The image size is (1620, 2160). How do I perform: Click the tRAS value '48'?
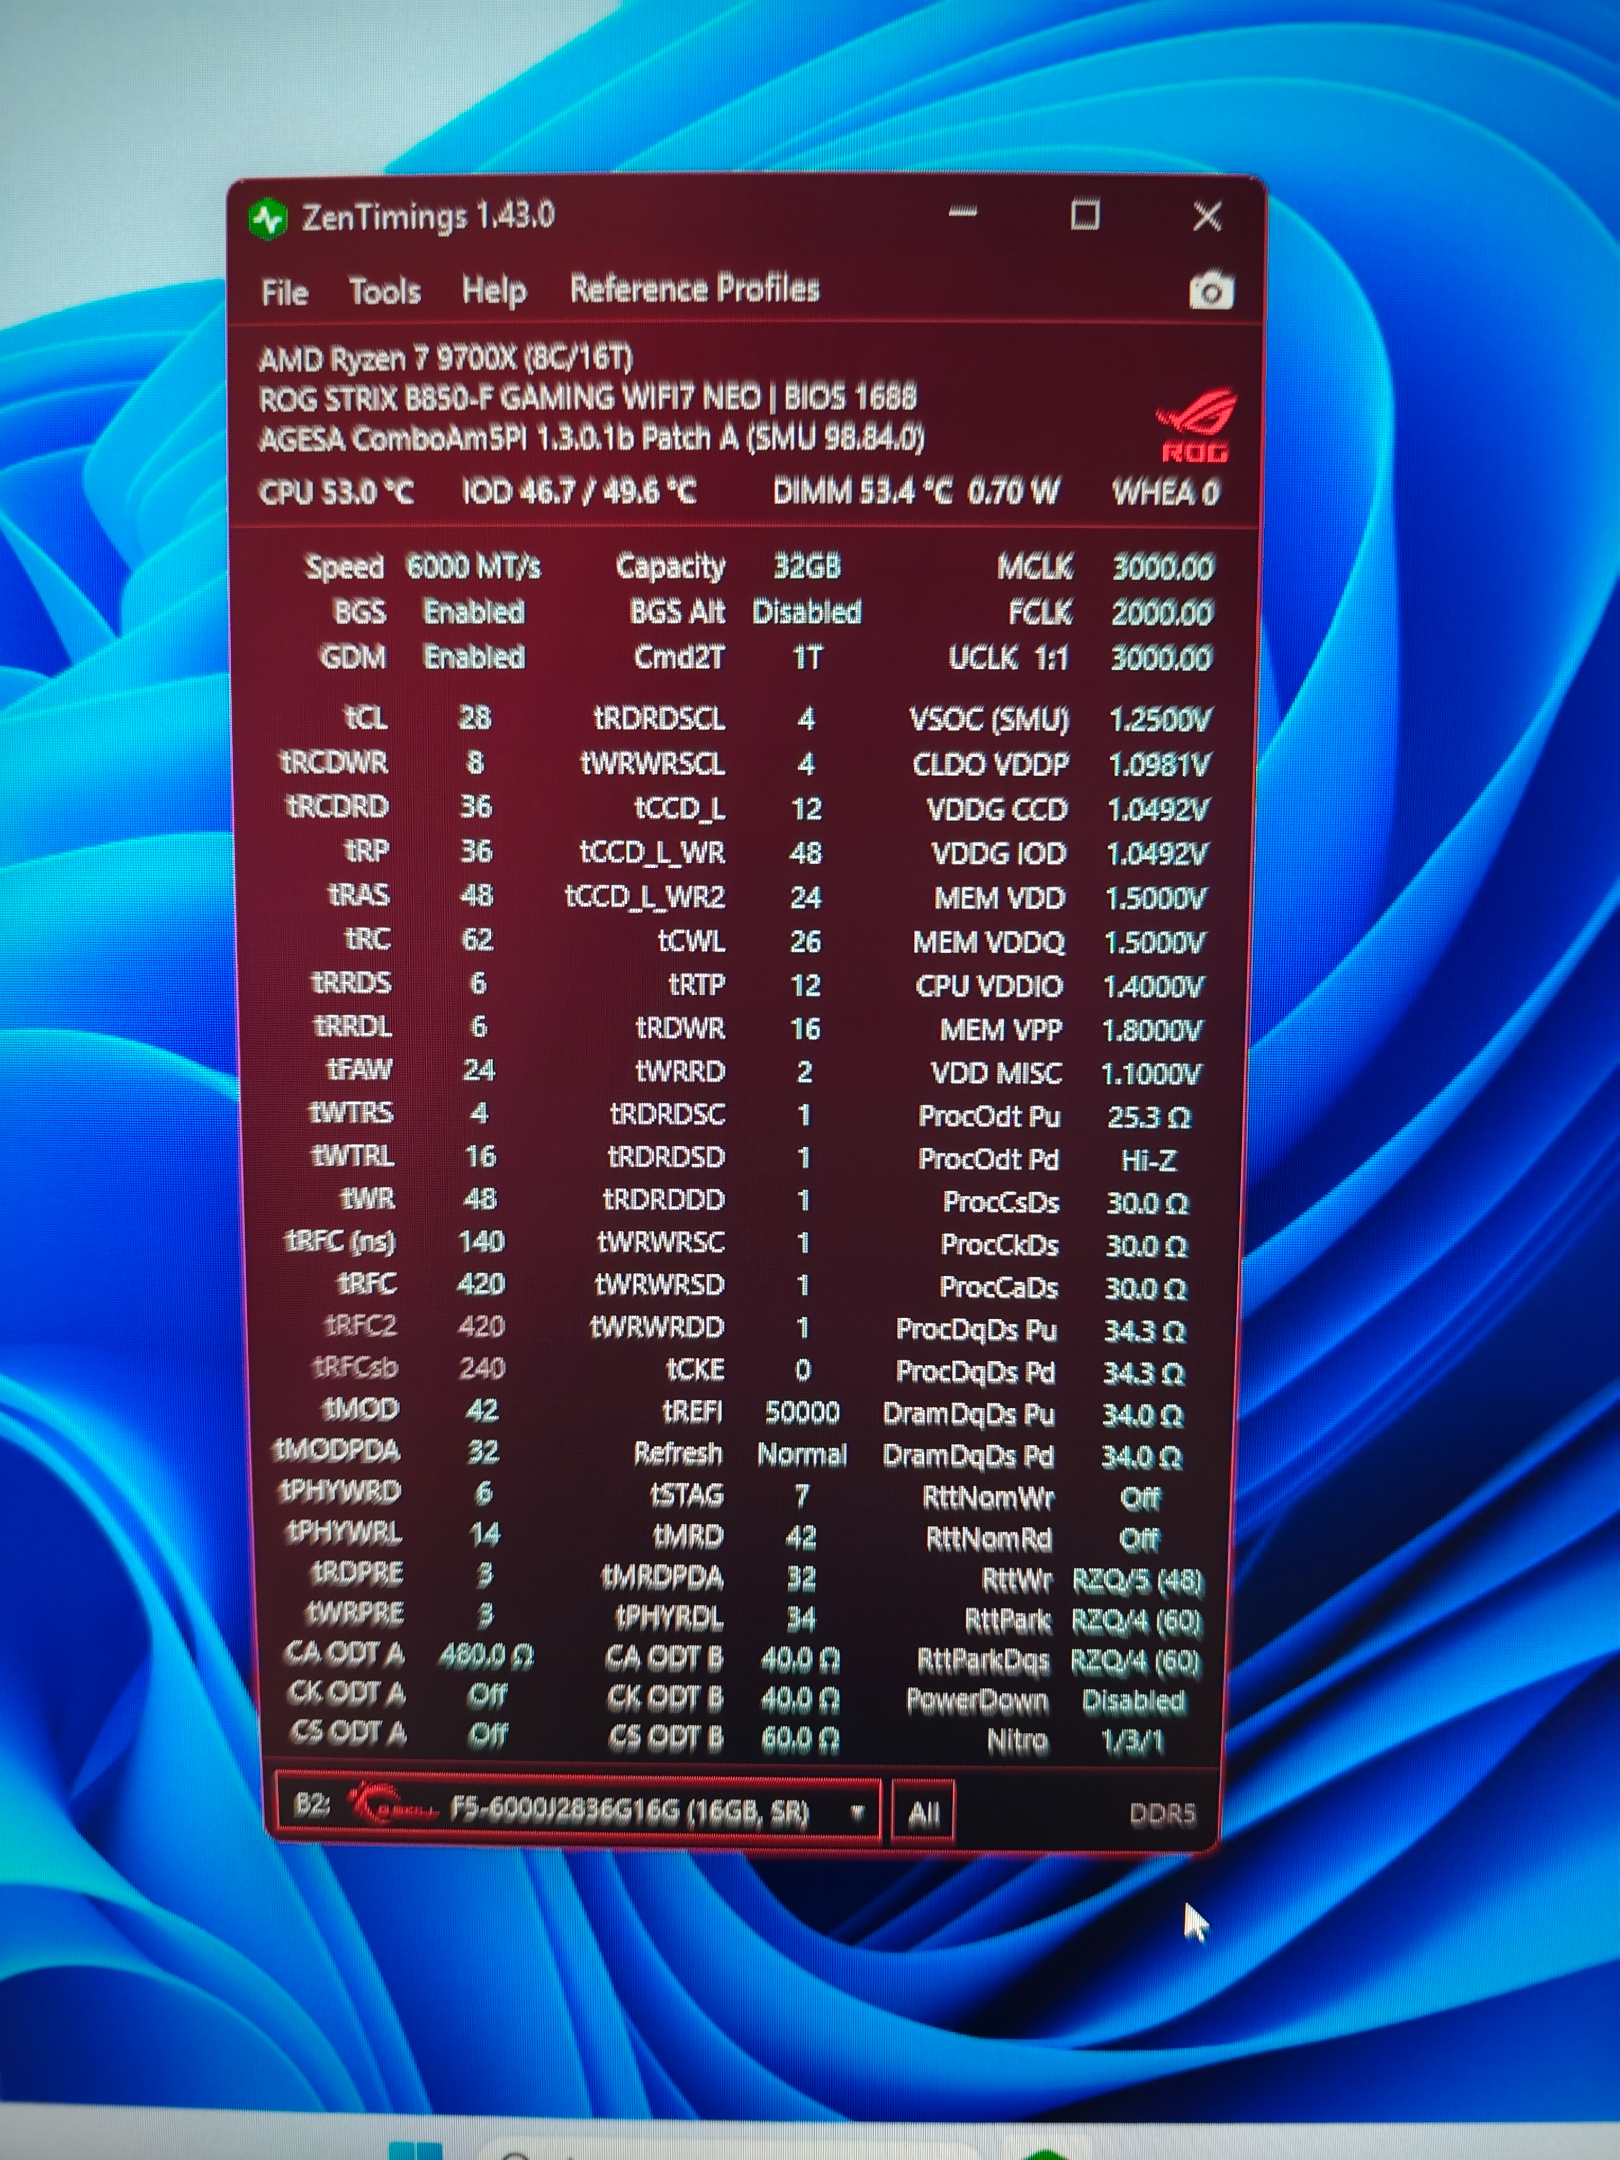click(x=476, y=895)
